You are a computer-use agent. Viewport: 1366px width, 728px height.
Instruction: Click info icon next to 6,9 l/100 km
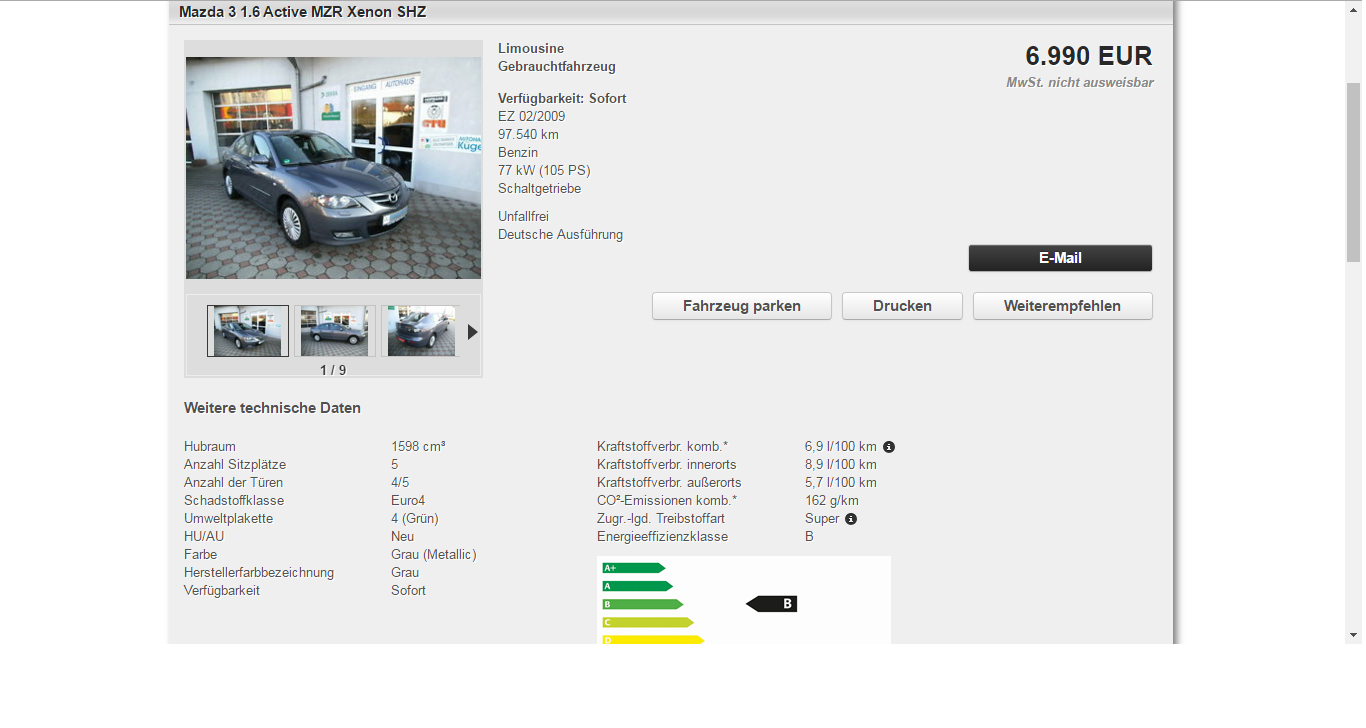pyautogui.click(x=889, y=447)
